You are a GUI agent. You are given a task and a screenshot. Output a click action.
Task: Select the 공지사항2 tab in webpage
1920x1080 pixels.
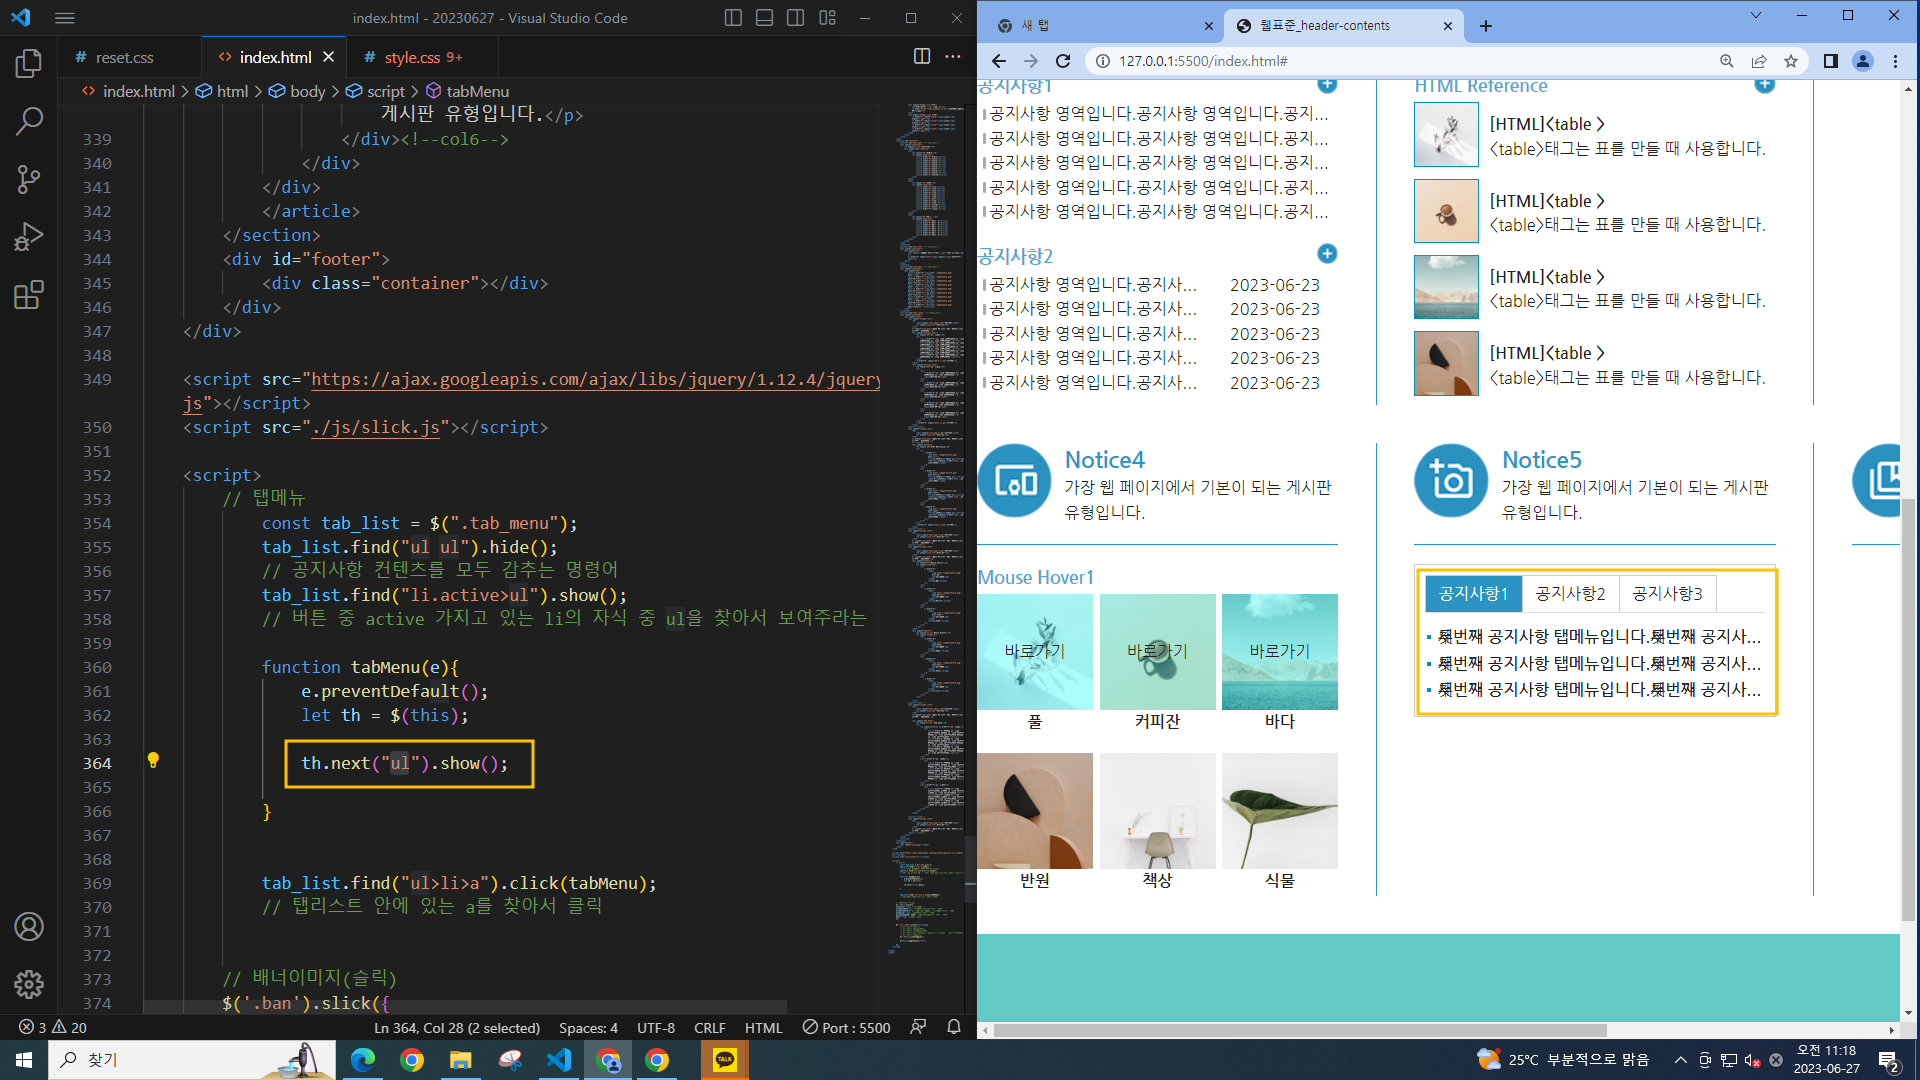[x=1570, y=594]
